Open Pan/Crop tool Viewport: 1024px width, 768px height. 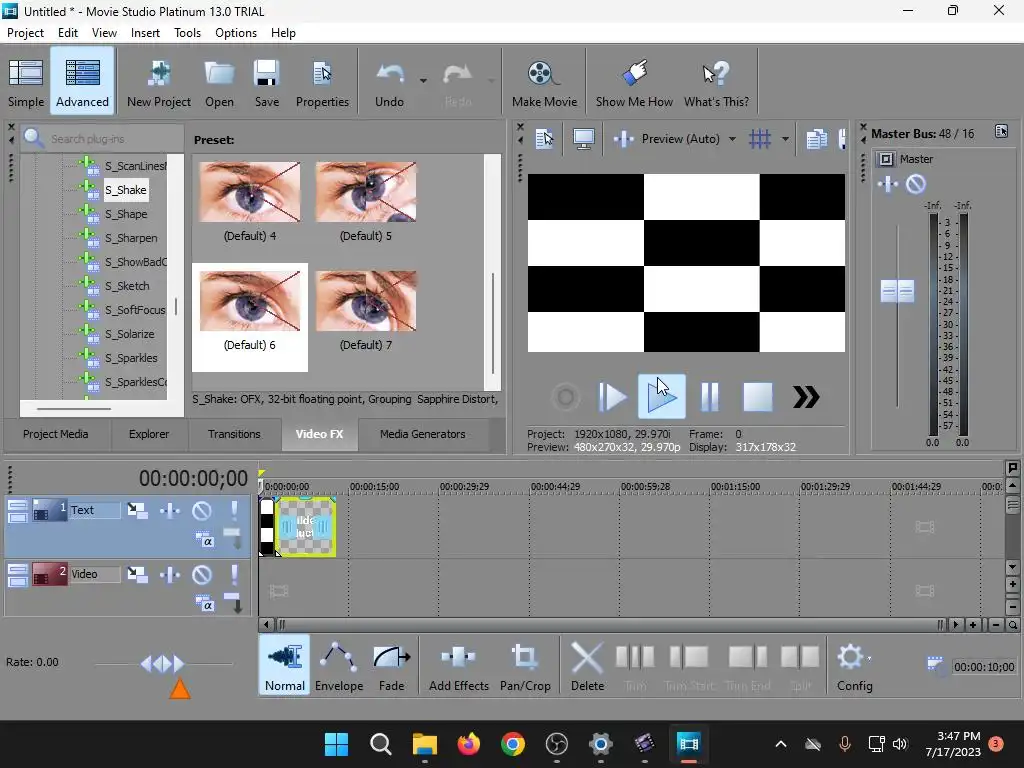(525, 665)
